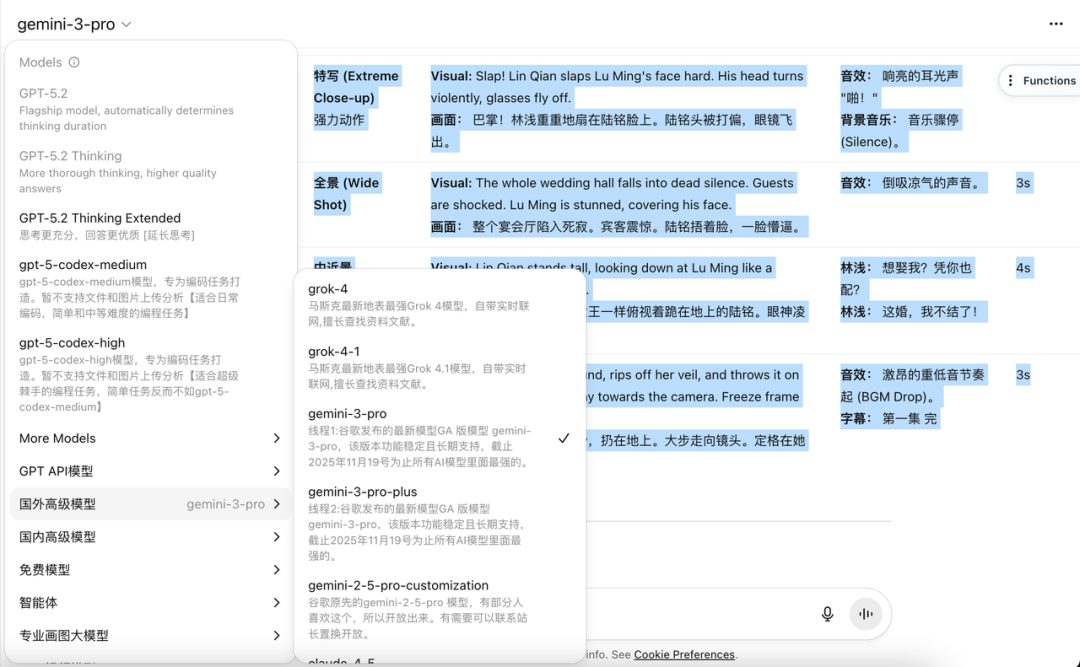Screen dimensions: 1080x667
Task: Expand the 专业画图大模型 submenu
Action: pos(150,635)
